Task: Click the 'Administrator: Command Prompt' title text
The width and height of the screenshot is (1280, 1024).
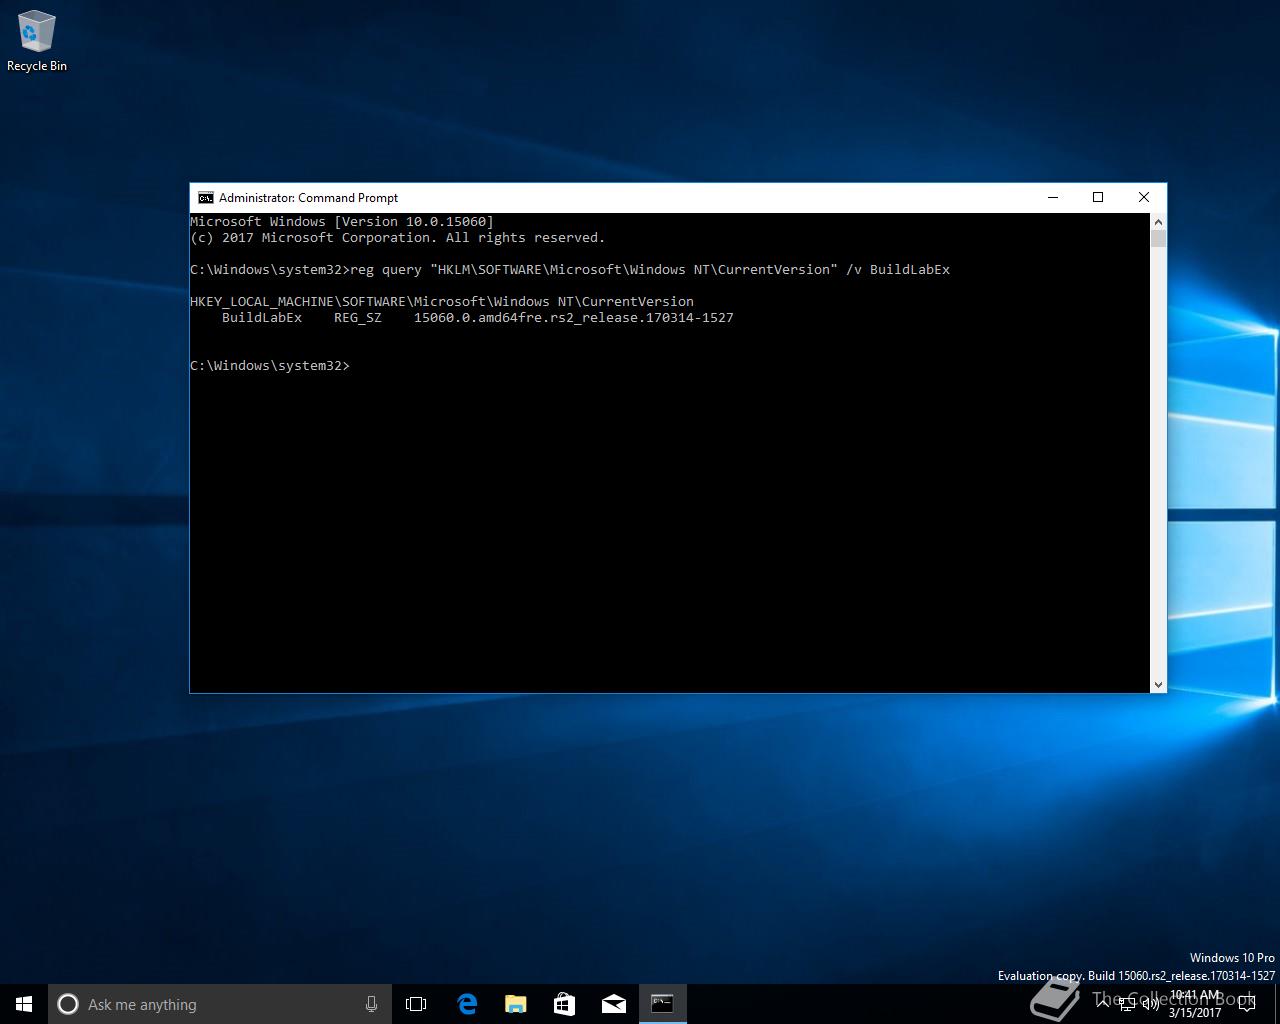Action: pos(308,198)
